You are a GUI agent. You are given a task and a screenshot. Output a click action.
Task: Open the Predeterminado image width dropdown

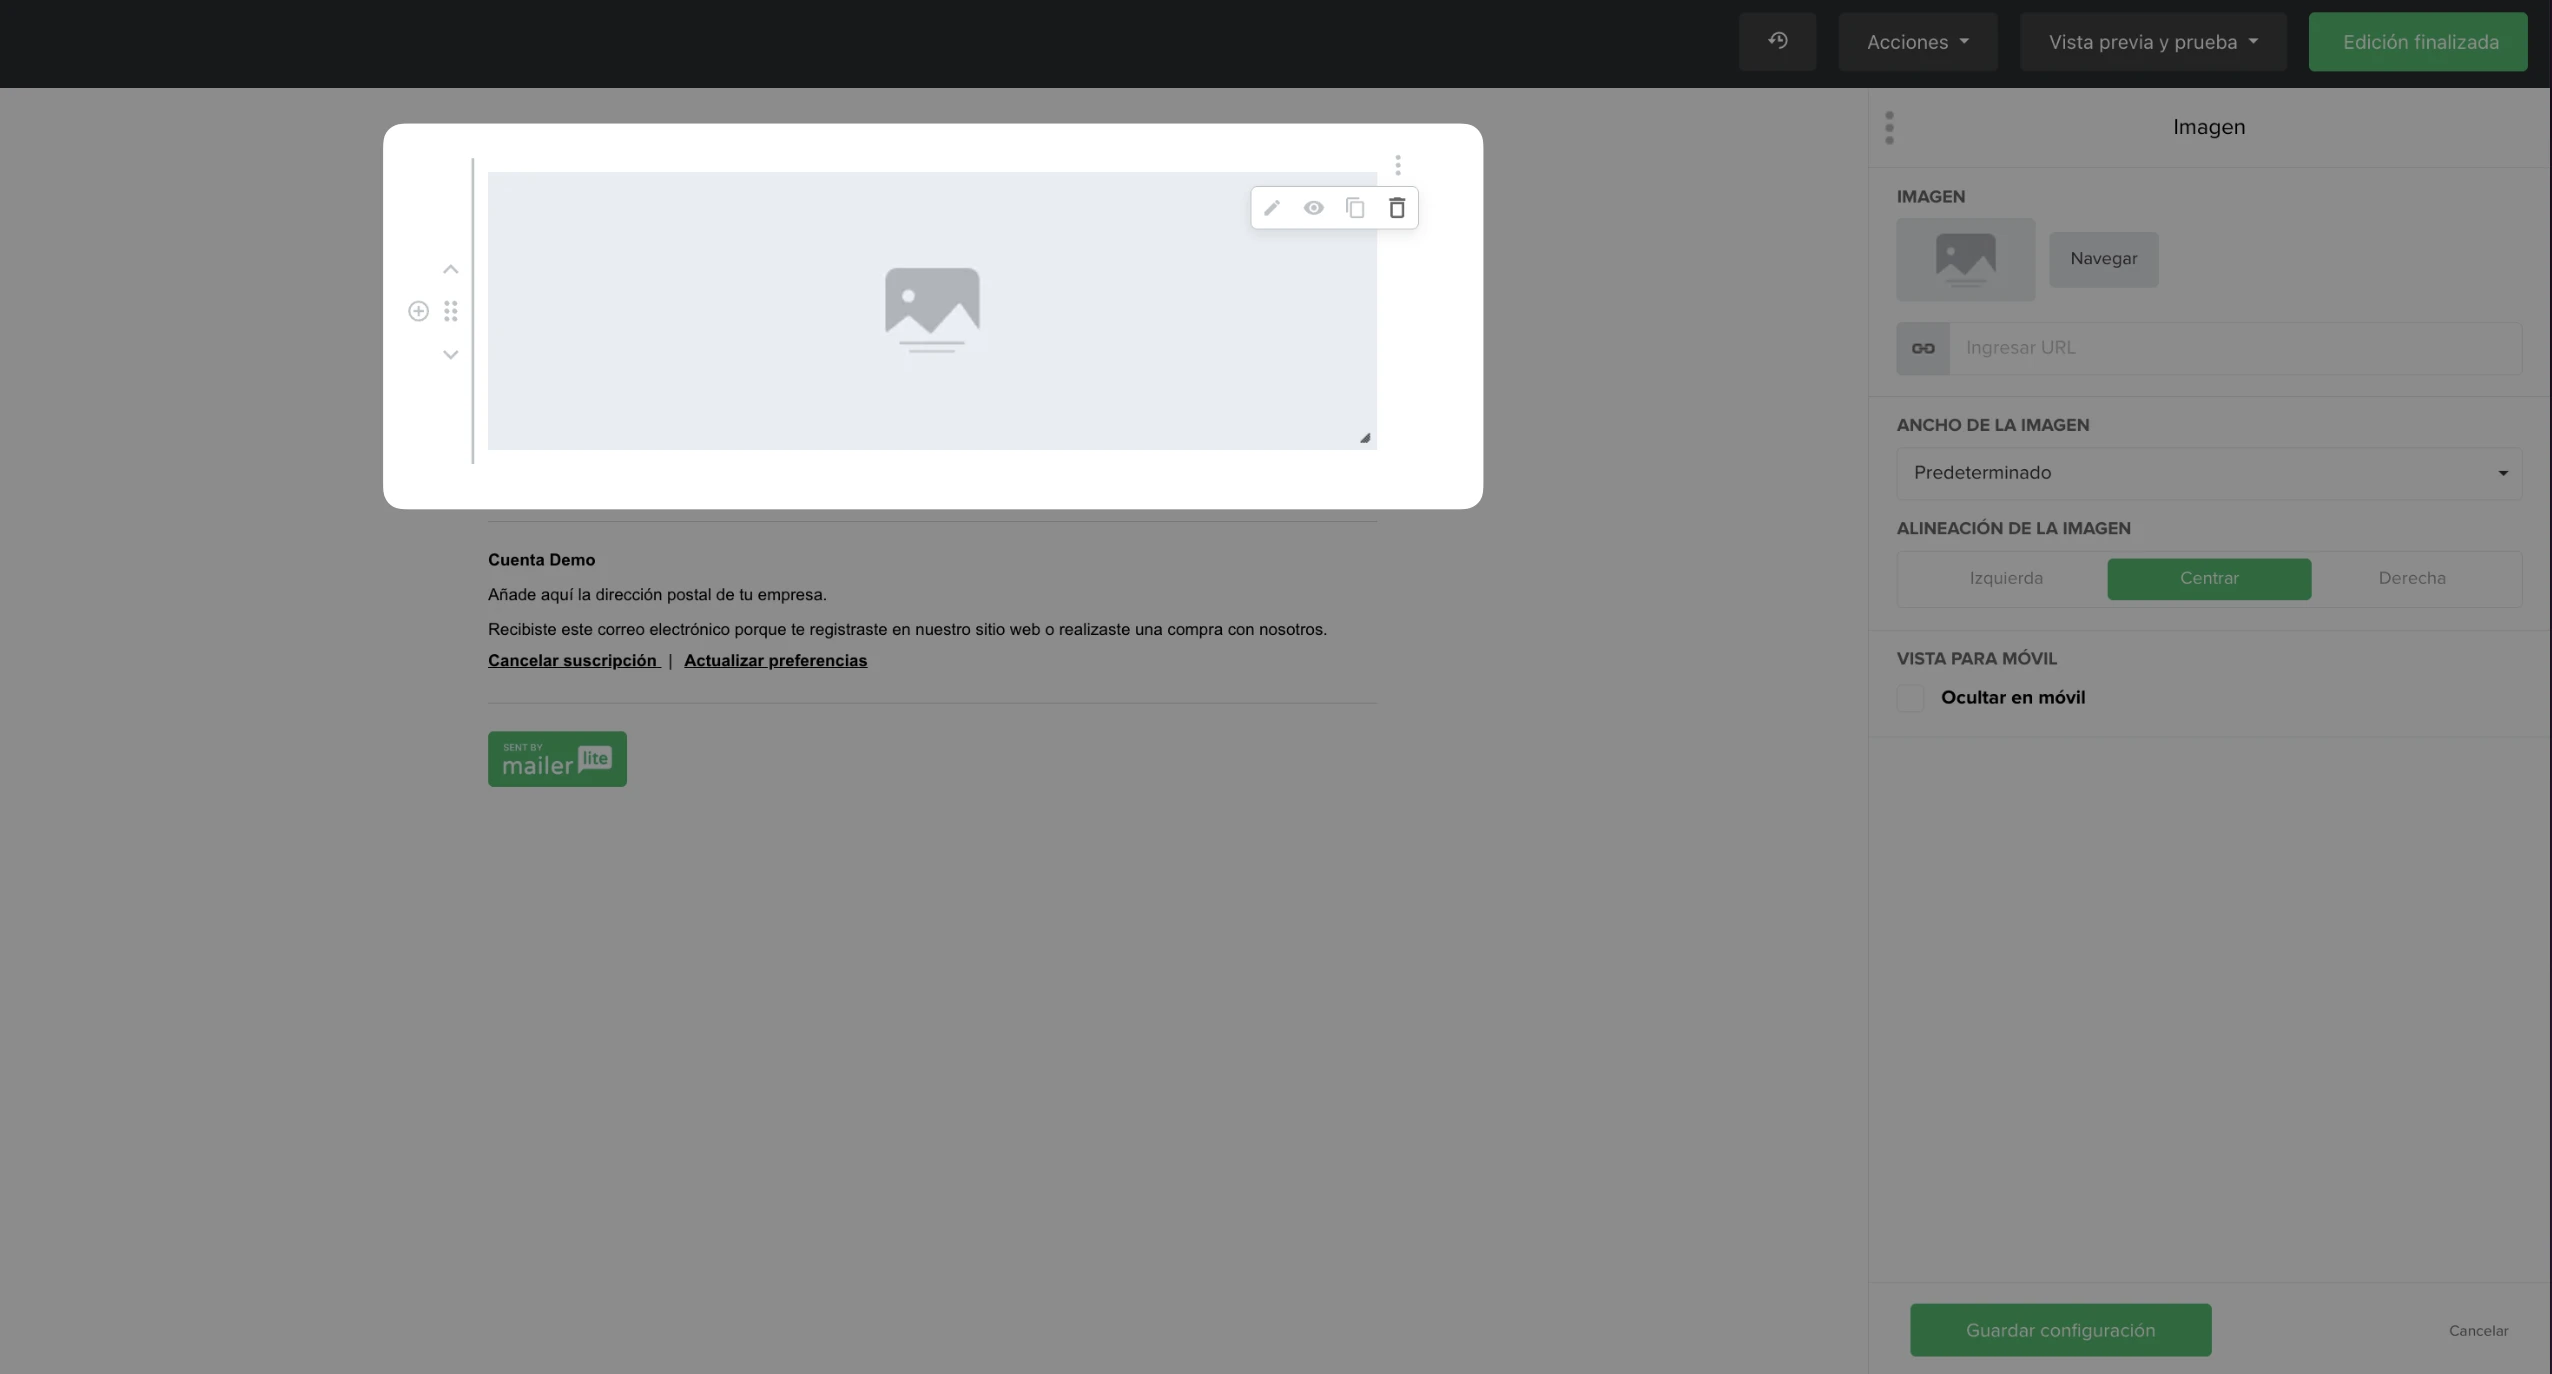click(2209, 473)
